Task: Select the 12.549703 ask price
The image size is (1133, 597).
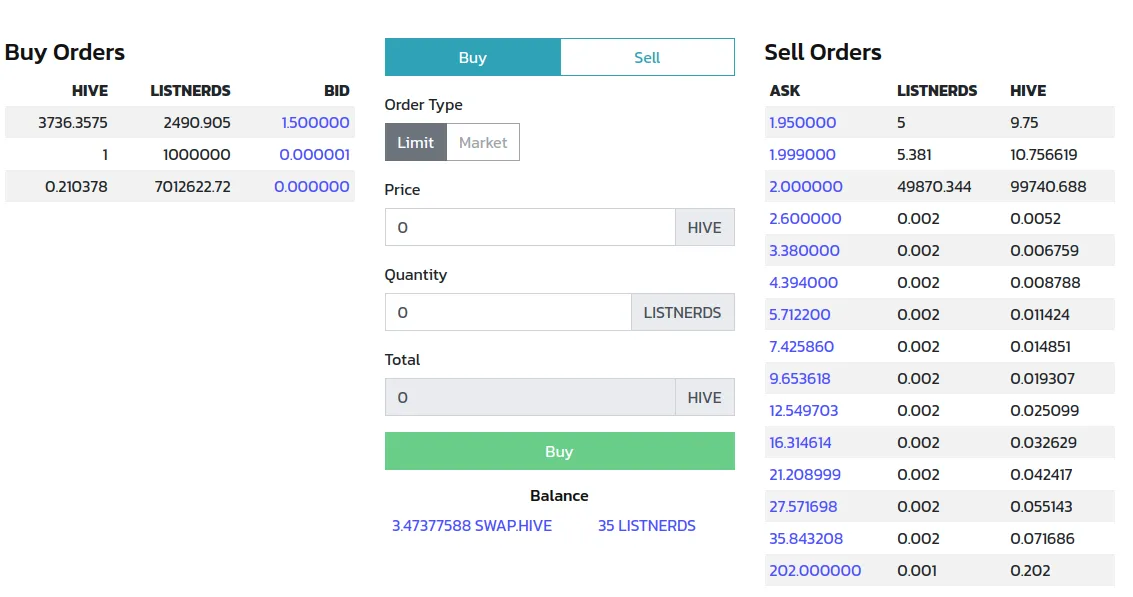Action: click(804, 411)
